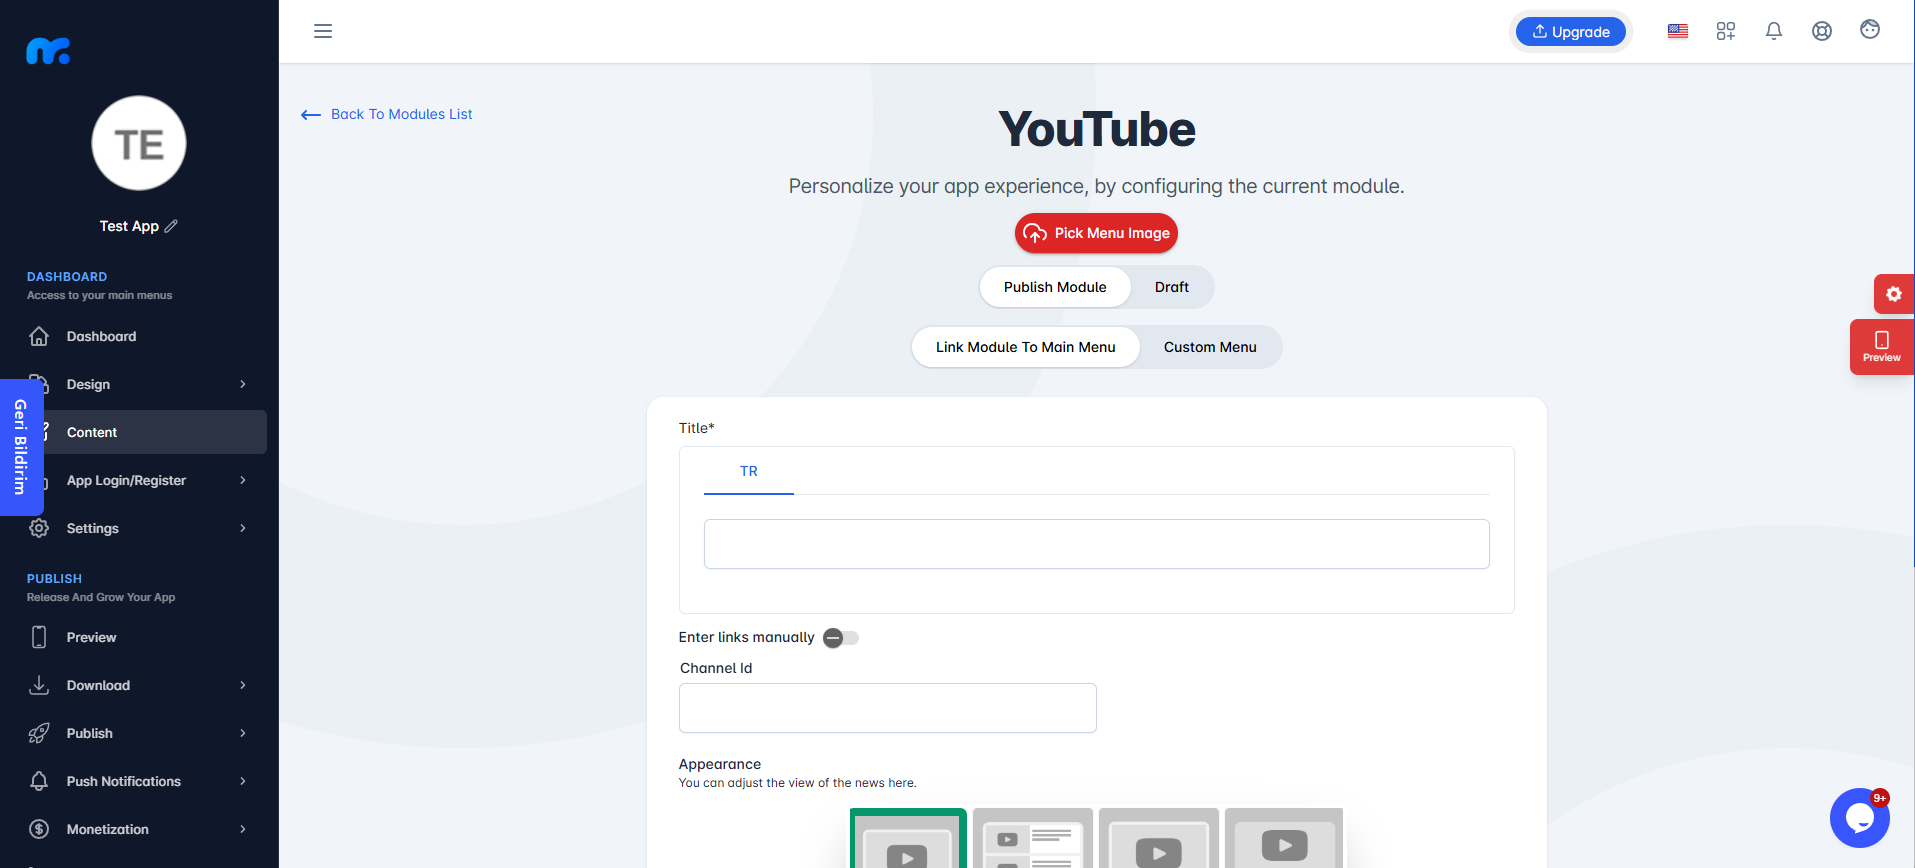Image resolution: width=1915 pixels, height=868 pixels.
Task: Expand Push Notifications chevron
Action: pyautogui.click(x=243, y=781)
